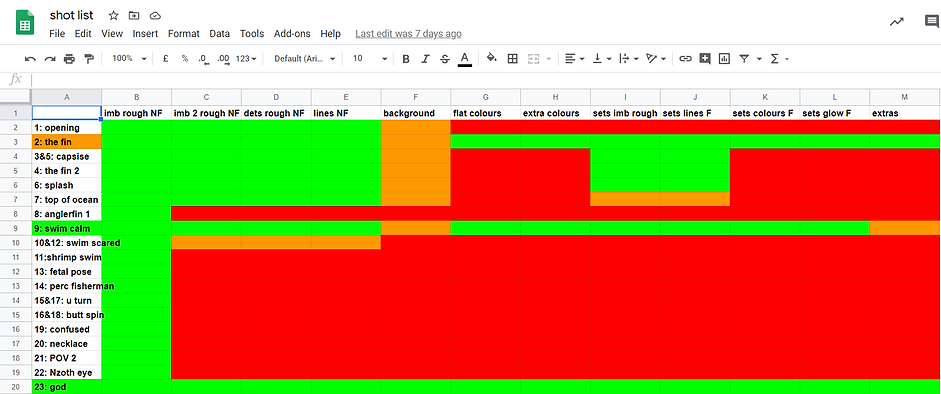
Task: Open the font size dropdown
Action: click(x=370, y=59)
